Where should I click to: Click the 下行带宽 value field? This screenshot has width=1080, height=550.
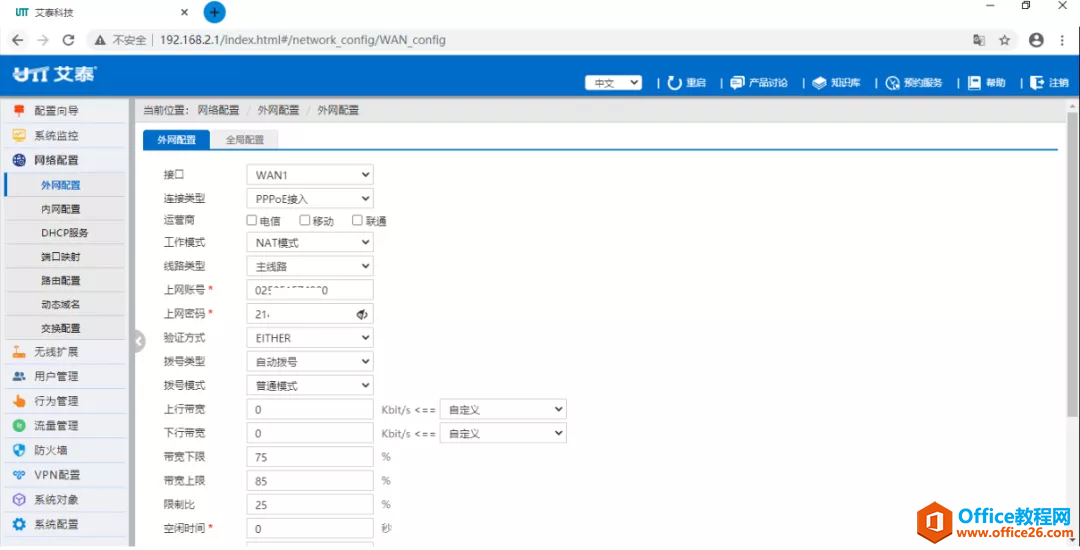coord(310,433)
